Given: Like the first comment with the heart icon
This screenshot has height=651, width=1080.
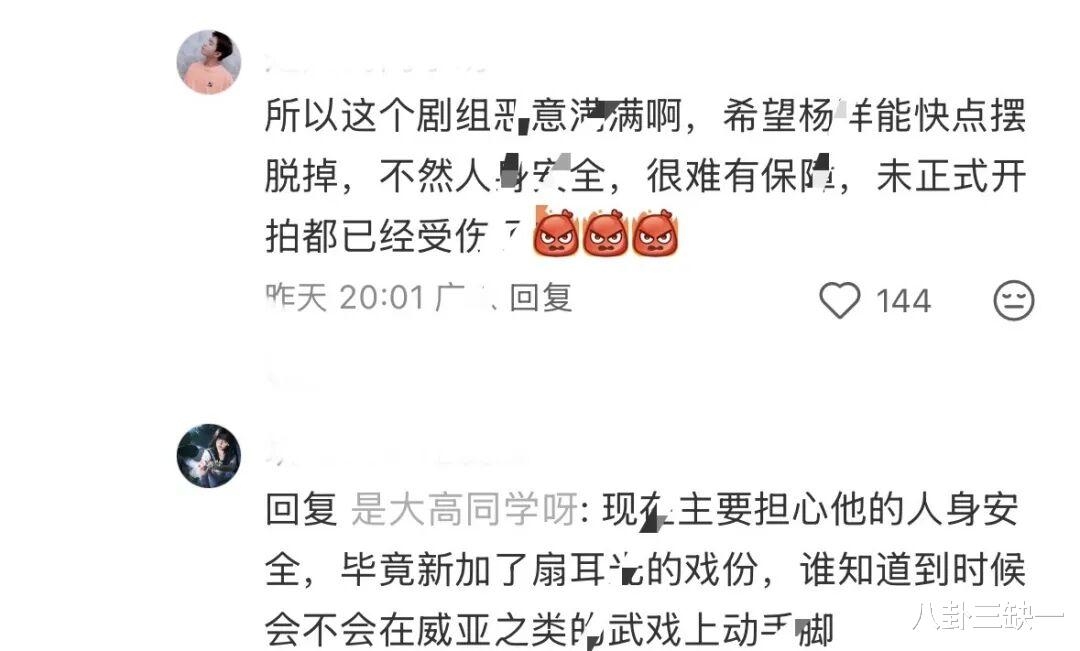Looking at the screenshot, I should click(x=840, y=300).
